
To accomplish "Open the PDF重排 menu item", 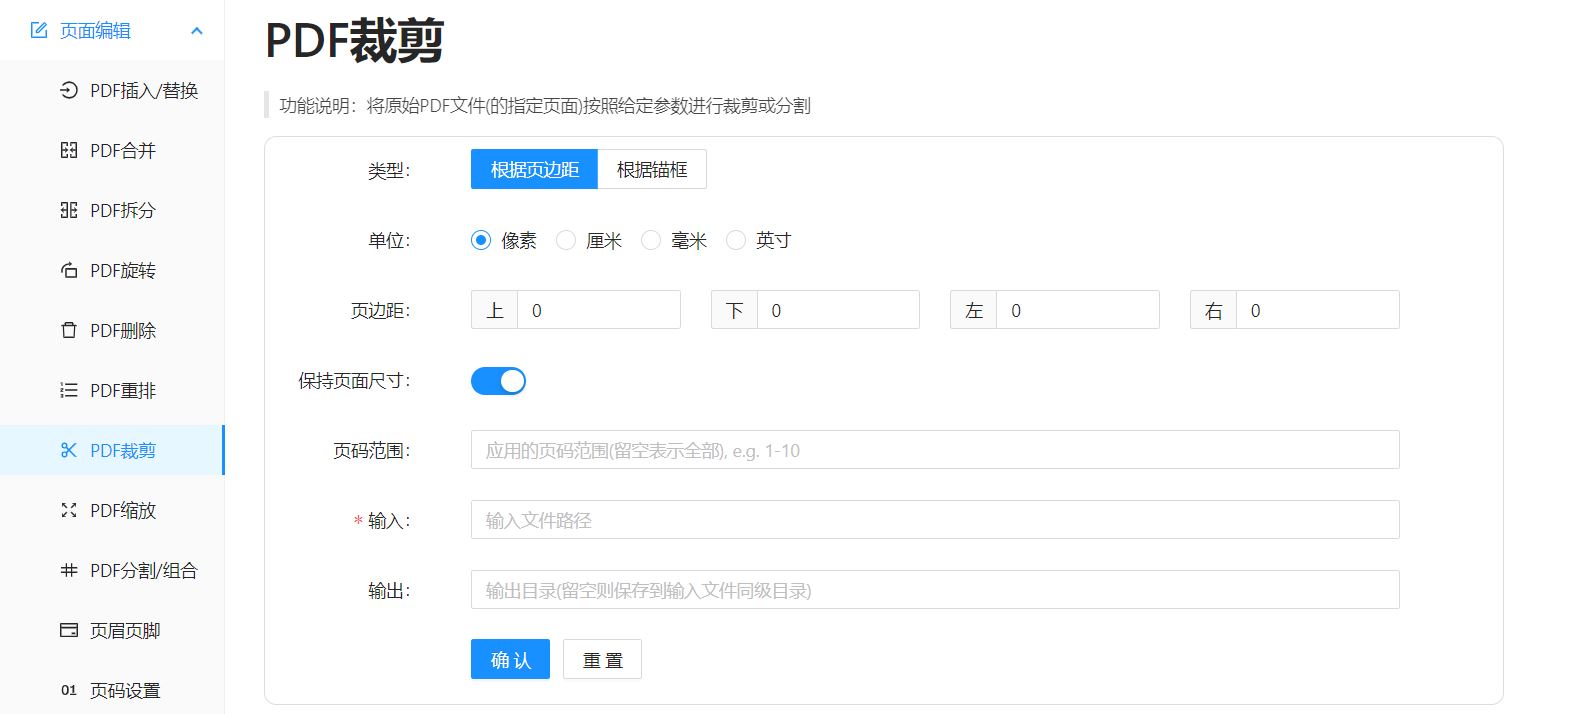I will (112, 390).
